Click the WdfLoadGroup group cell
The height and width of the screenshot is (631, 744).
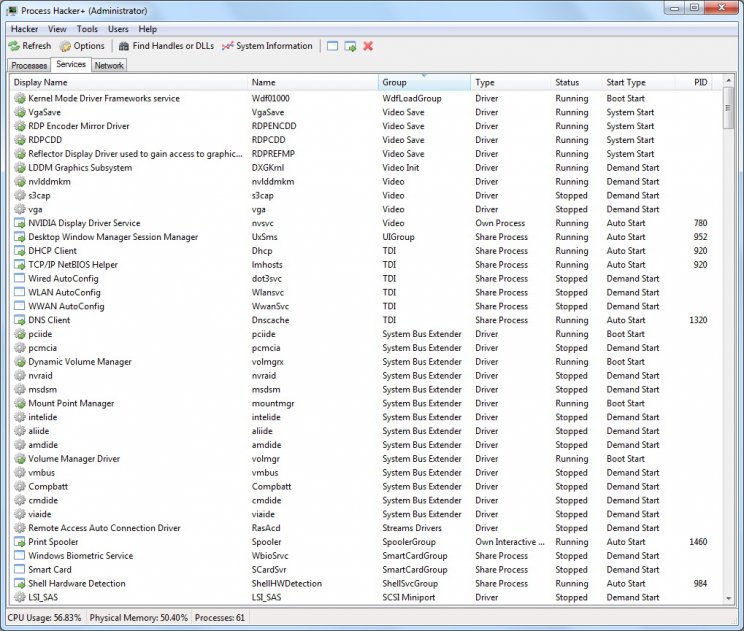point(412,98)
